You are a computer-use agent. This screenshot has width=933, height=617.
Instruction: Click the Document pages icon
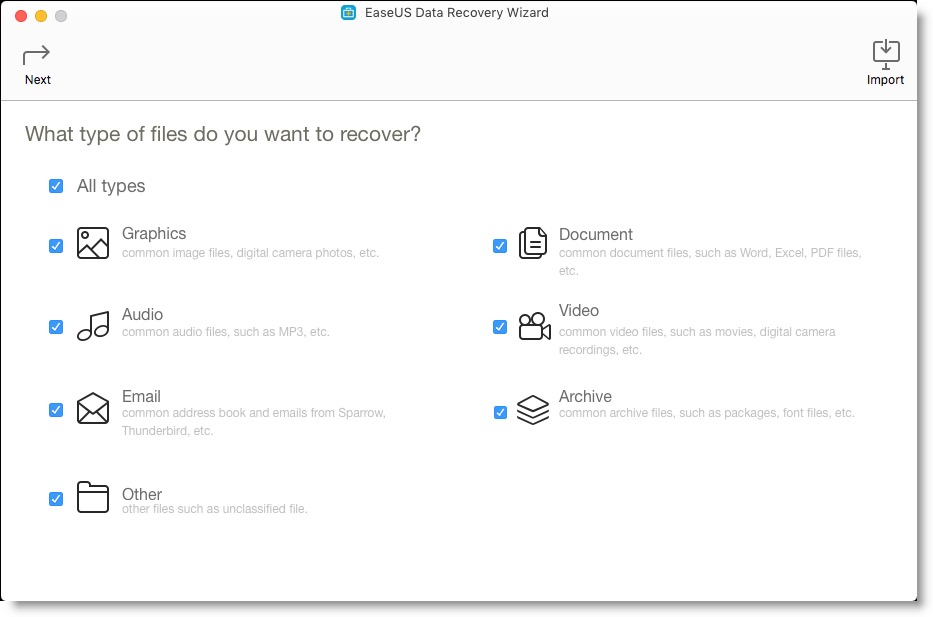point(533,243)
